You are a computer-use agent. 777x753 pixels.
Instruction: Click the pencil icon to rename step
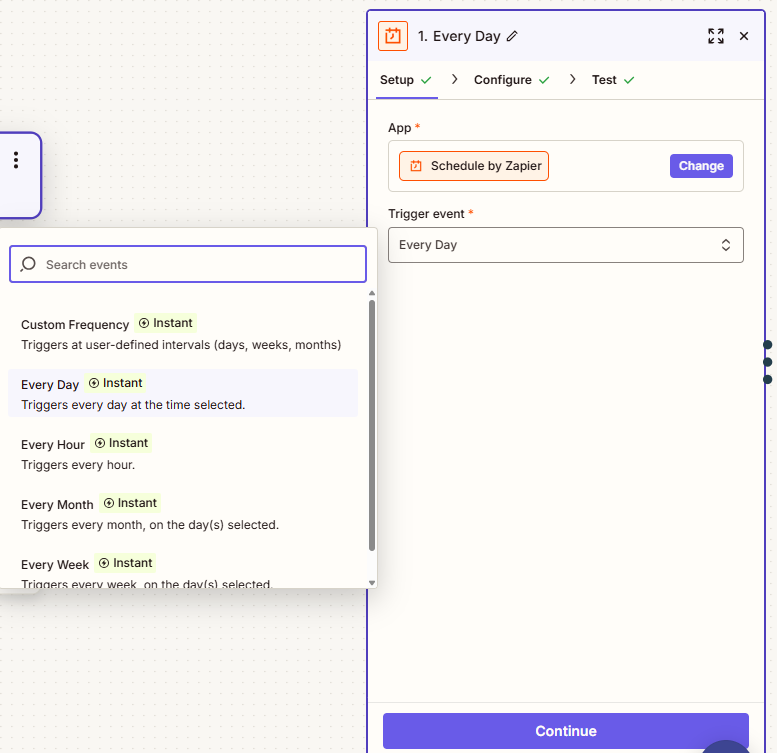tap(513, 36)
